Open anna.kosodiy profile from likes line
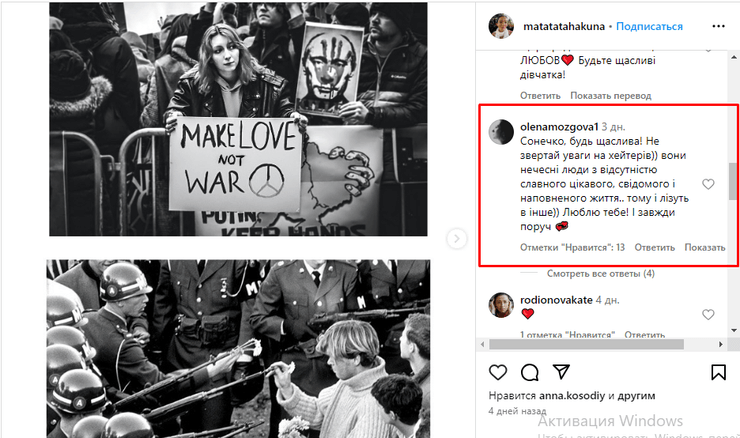 pos(571,395)
